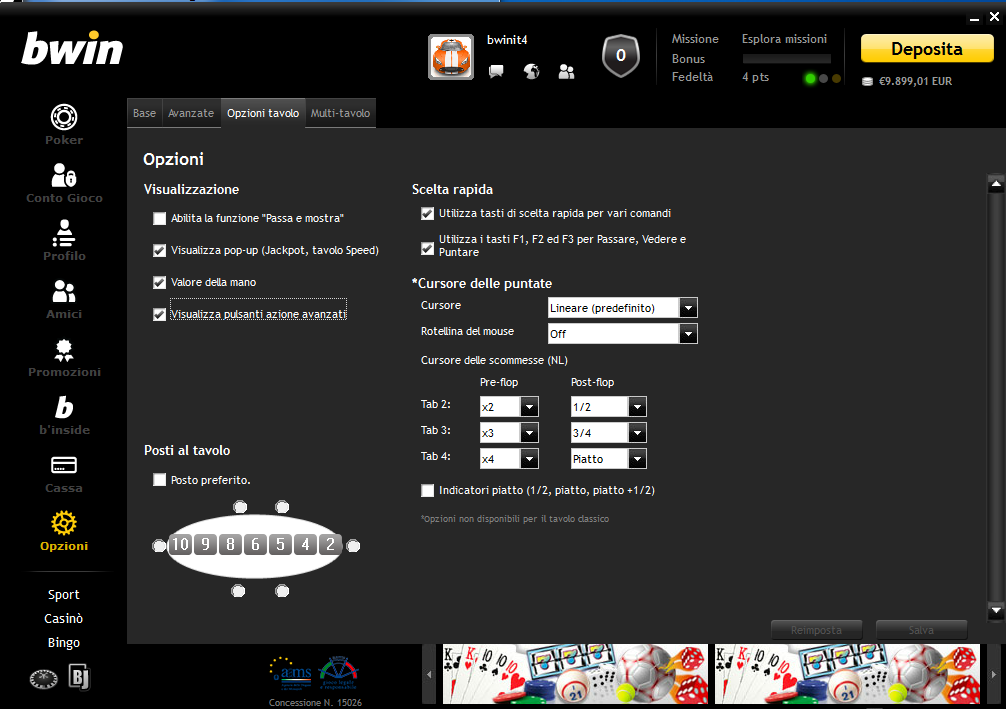Open the Cassa cashier icon
This screenshot has width=1006, height=709.
coord(64,474)
